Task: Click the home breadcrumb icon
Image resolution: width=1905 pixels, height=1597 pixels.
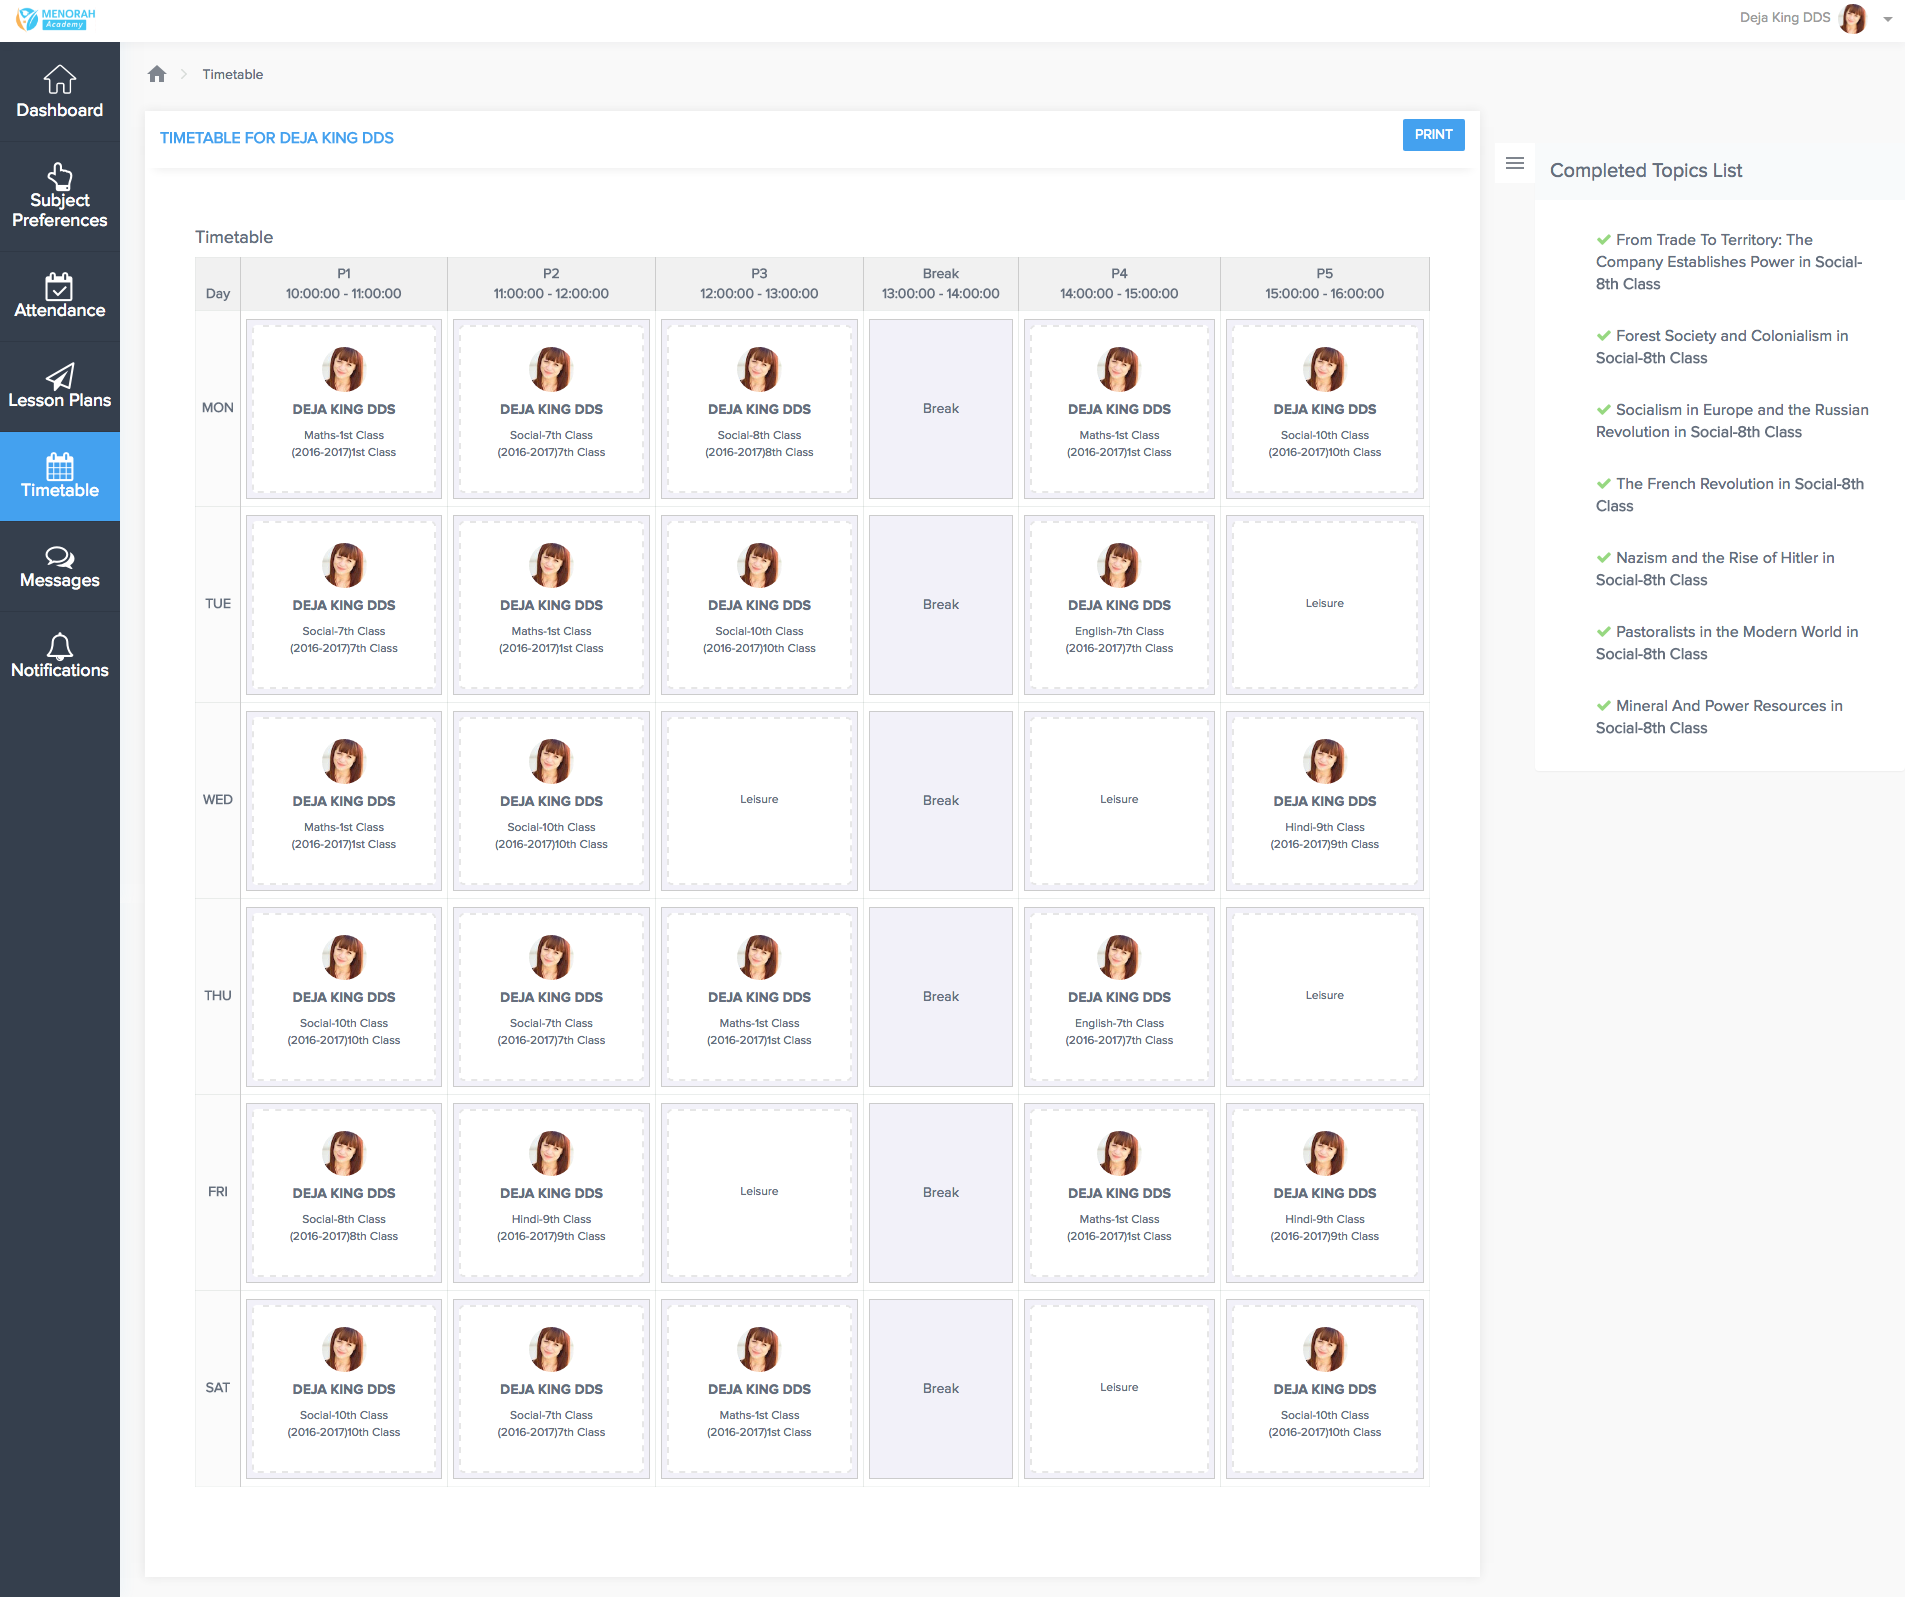Action: tap(157, 73)
